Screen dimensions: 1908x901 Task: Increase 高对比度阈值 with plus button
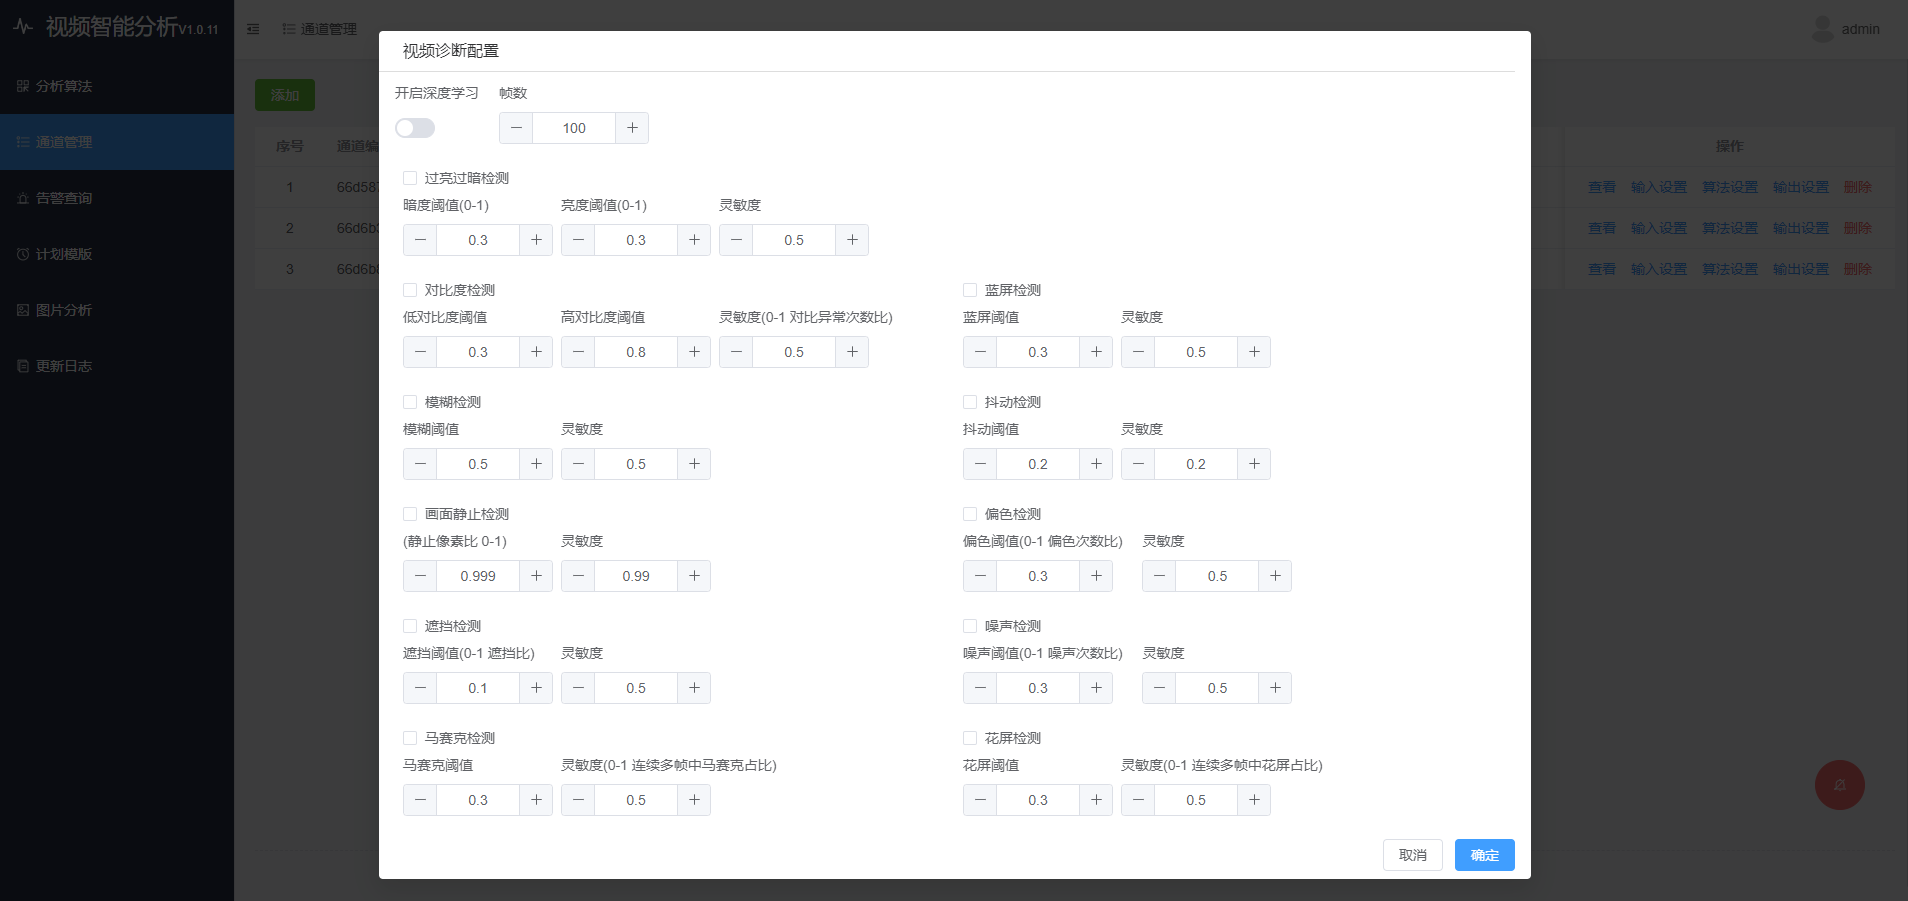(694, 352)
